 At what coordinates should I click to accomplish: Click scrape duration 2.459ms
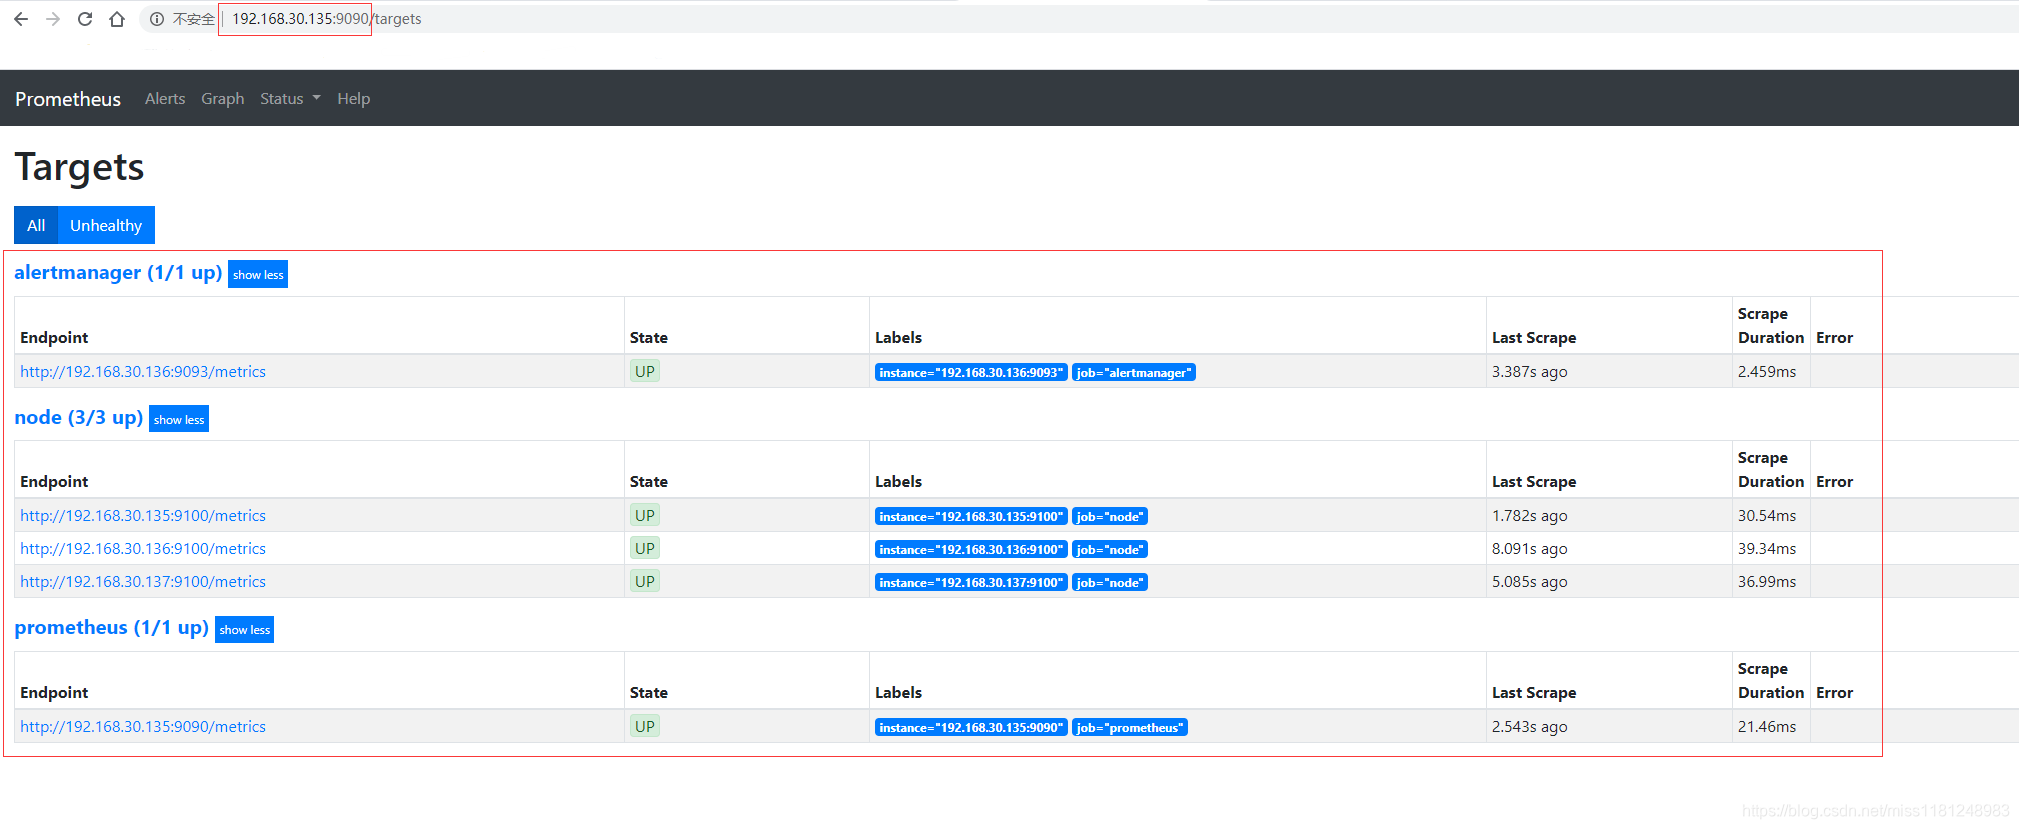click(1767, 372)
